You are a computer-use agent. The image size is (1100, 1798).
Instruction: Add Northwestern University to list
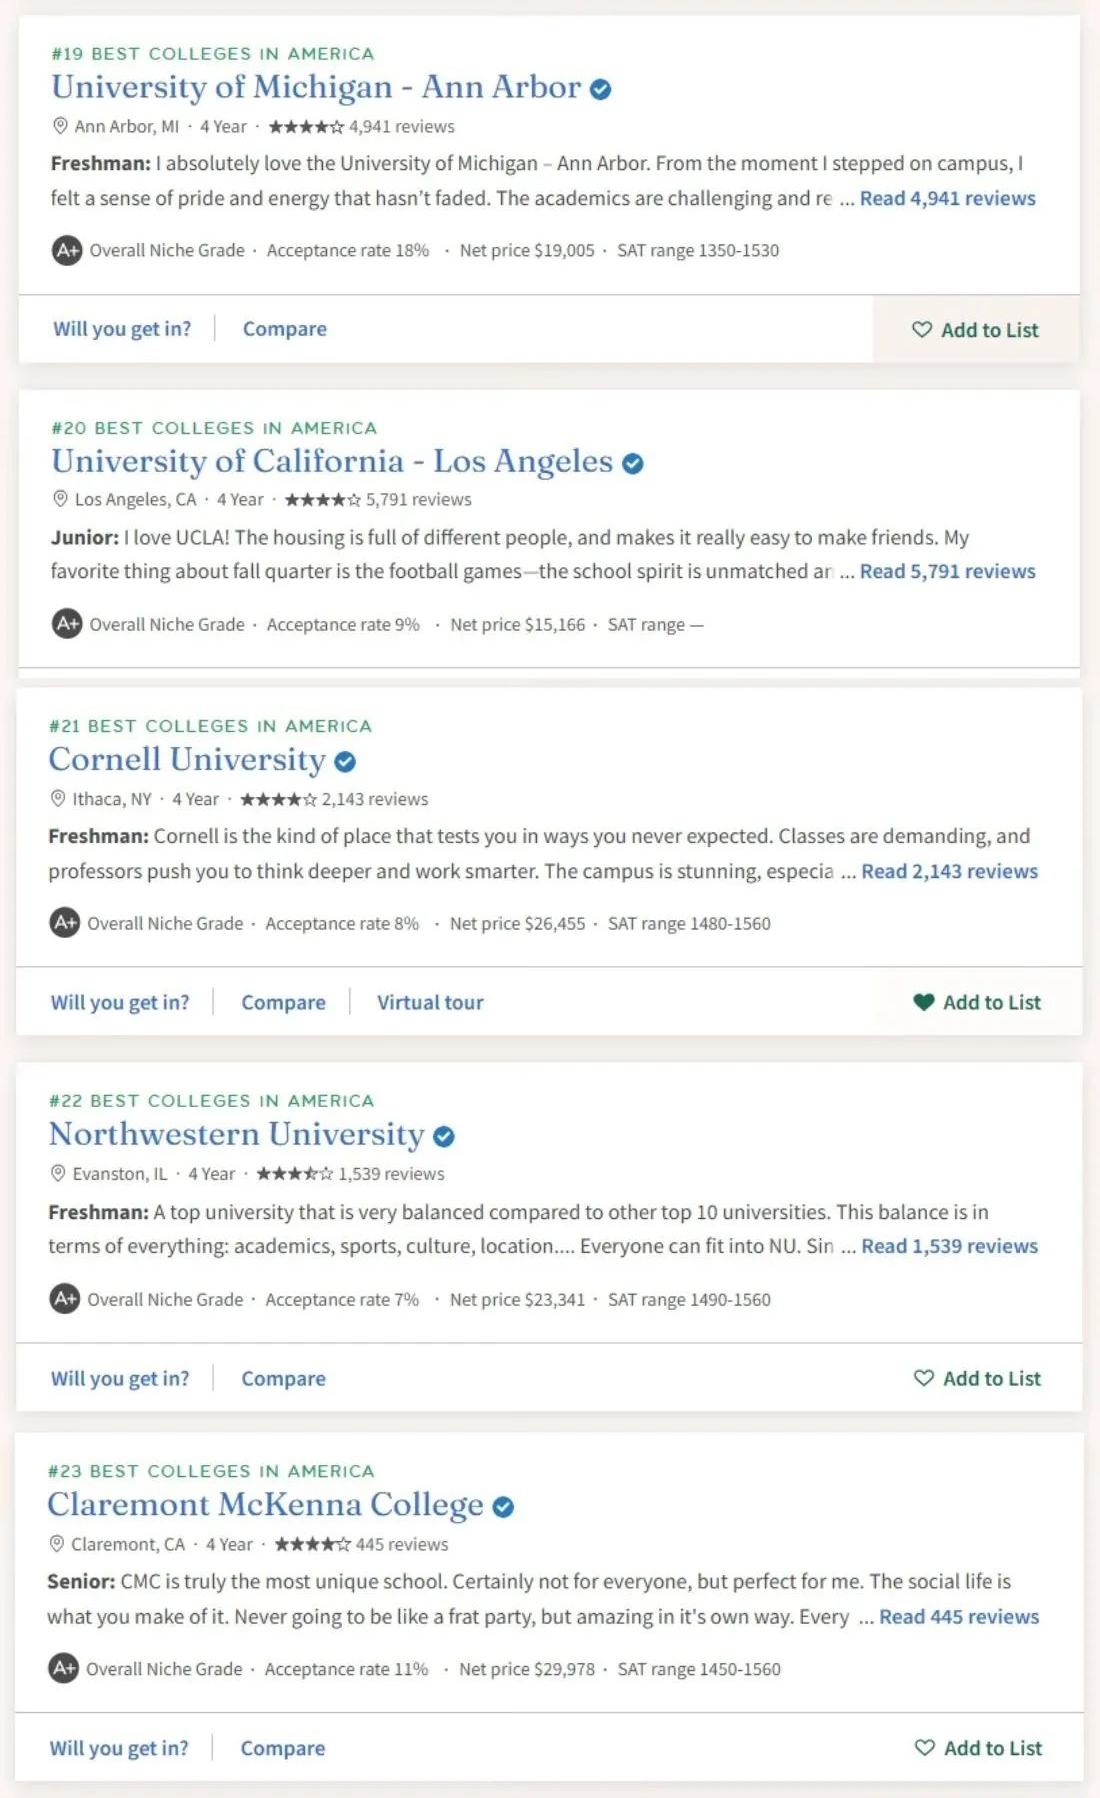(977, 1378)
